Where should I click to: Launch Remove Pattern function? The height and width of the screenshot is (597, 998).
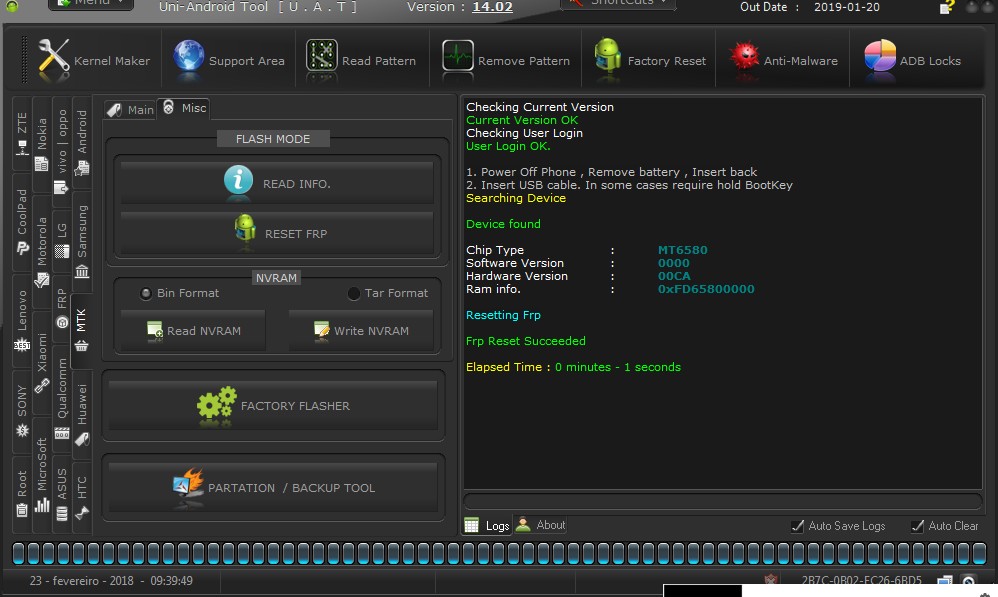tap(506, 60)
